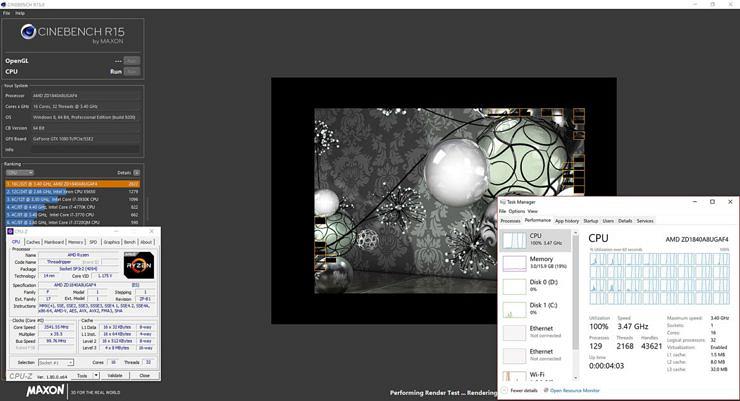Select CPU in Task Manager sidebar
The width and height of the screenshot is (740, 401).
[x=536, y=239]
